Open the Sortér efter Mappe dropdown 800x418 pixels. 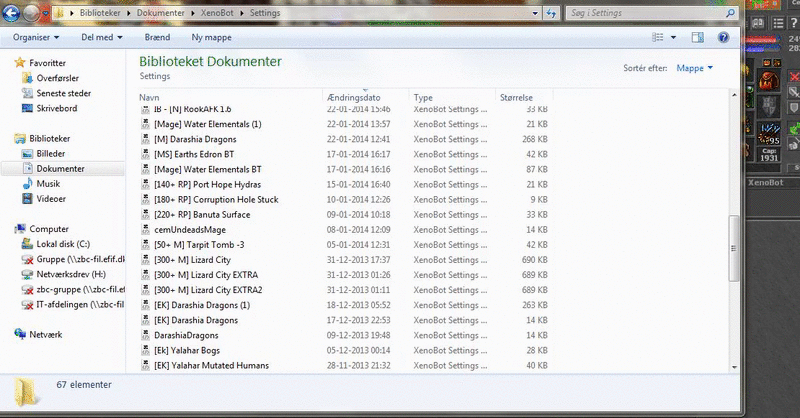point(694,68)
